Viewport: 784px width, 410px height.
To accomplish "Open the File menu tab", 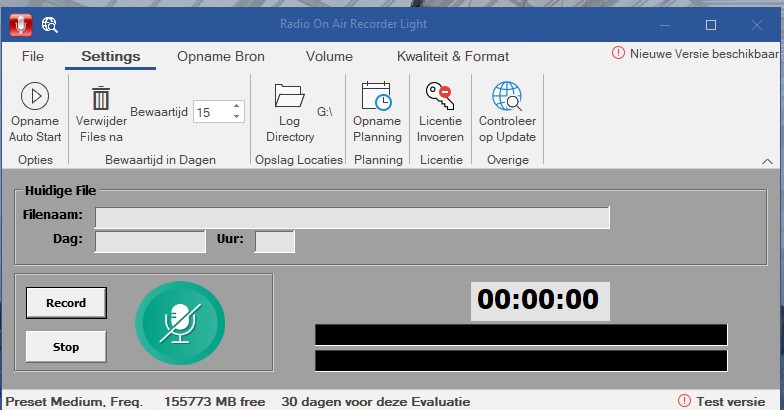I will 33,56.
